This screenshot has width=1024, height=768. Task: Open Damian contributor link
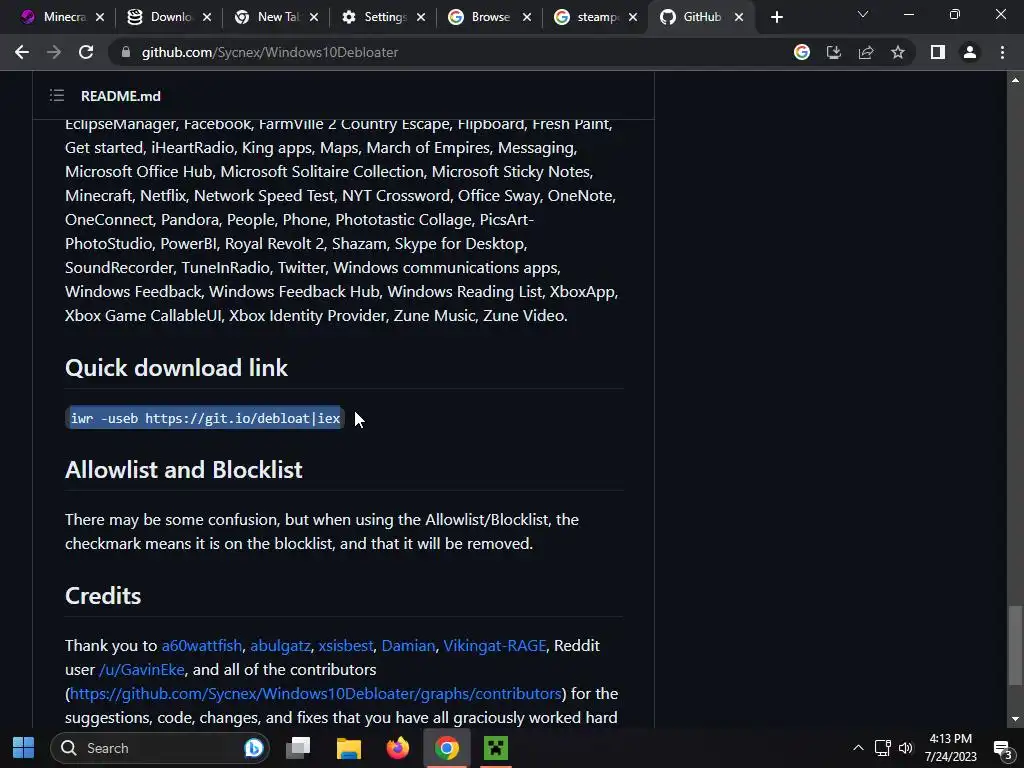point(408,645)
